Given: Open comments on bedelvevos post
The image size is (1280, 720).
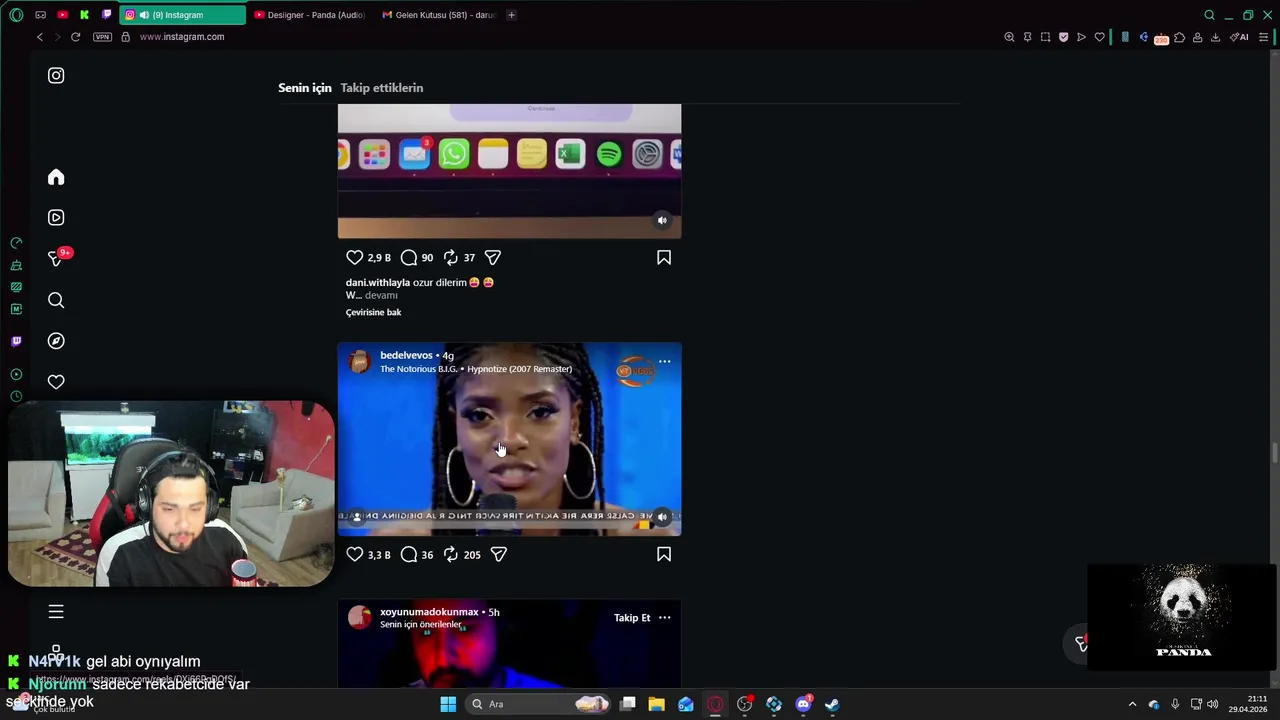Looking at the screenshot, I should pyautogui.click(x=408, y=554).
